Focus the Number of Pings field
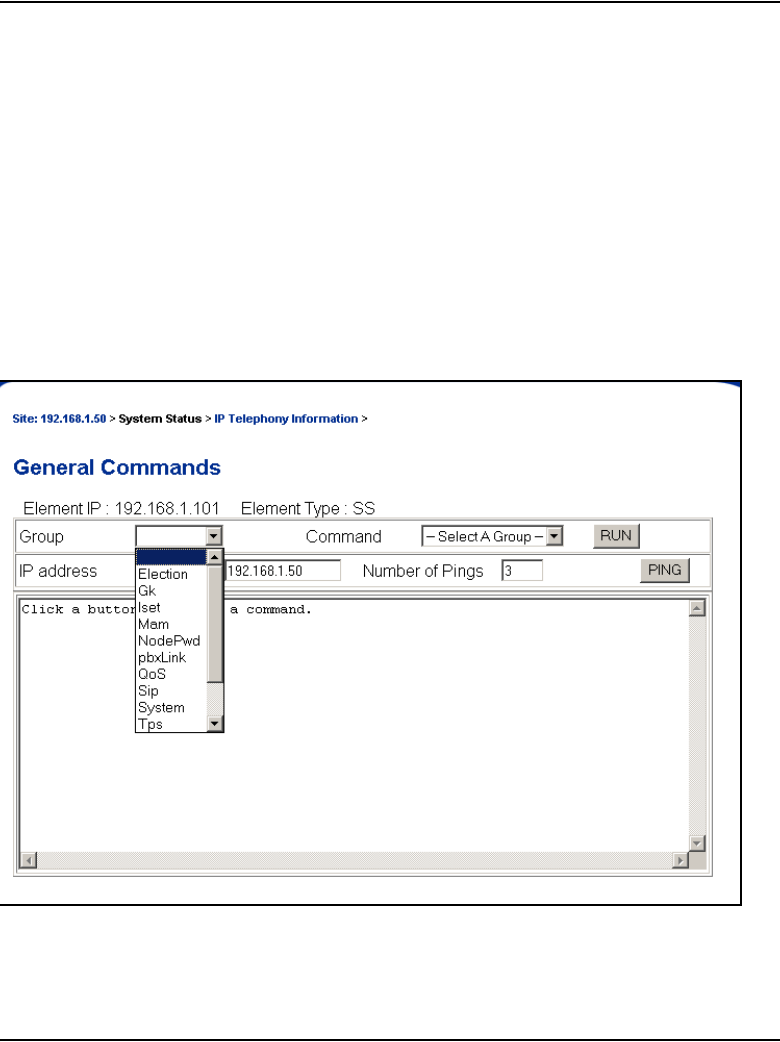The width and height of the screenshot is (780, 1042). pos(522,571)
